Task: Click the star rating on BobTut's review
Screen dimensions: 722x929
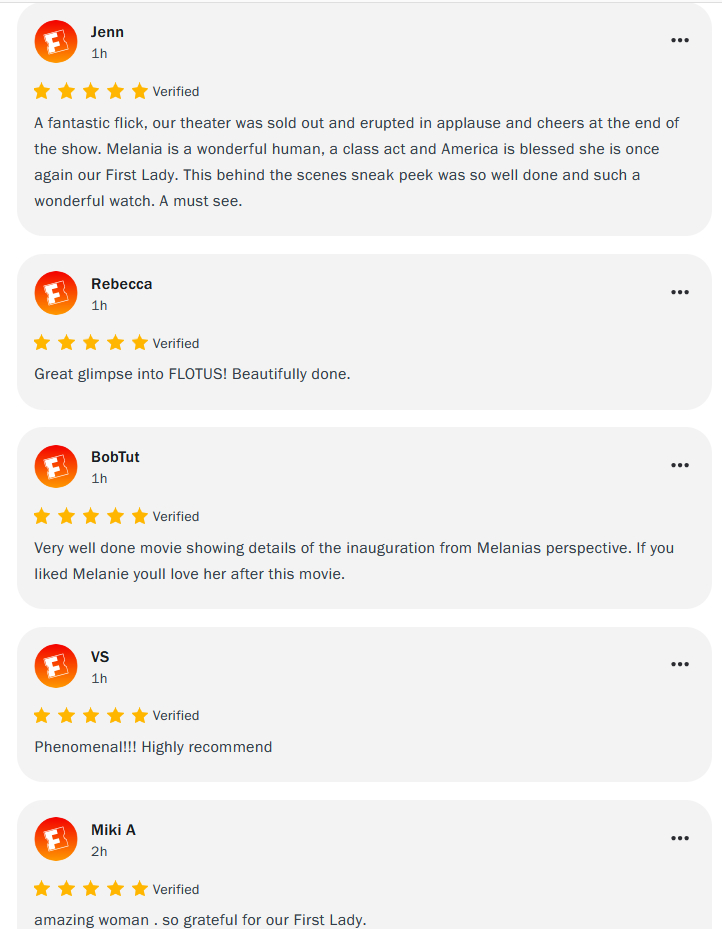Action: pyautogui.click(x=90, y=516)
